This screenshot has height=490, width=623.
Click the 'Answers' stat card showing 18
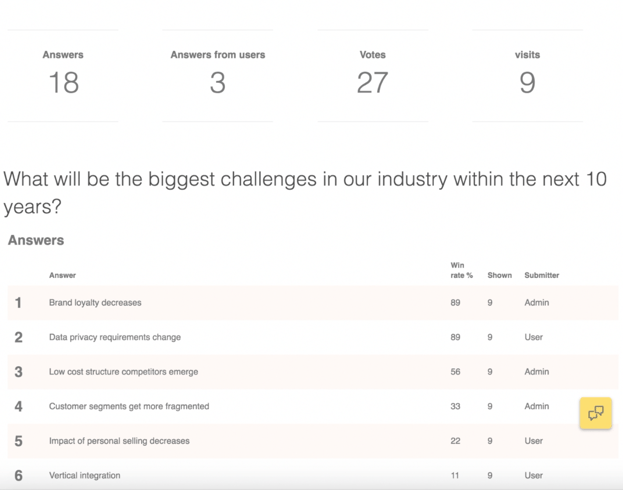[x=63, y=76]
